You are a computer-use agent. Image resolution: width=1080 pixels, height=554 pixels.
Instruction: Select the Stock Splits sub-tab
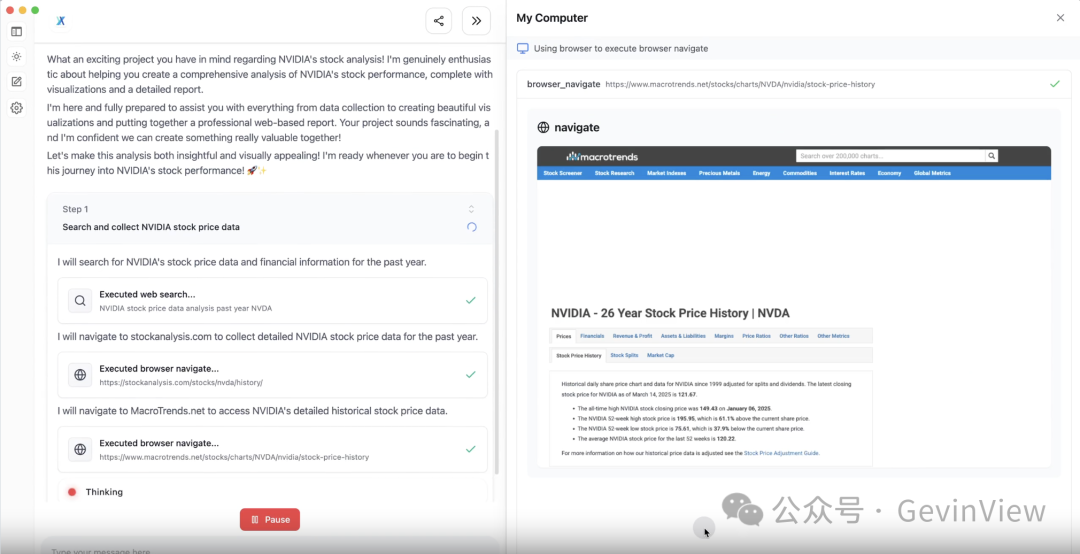tap(624, 356)
